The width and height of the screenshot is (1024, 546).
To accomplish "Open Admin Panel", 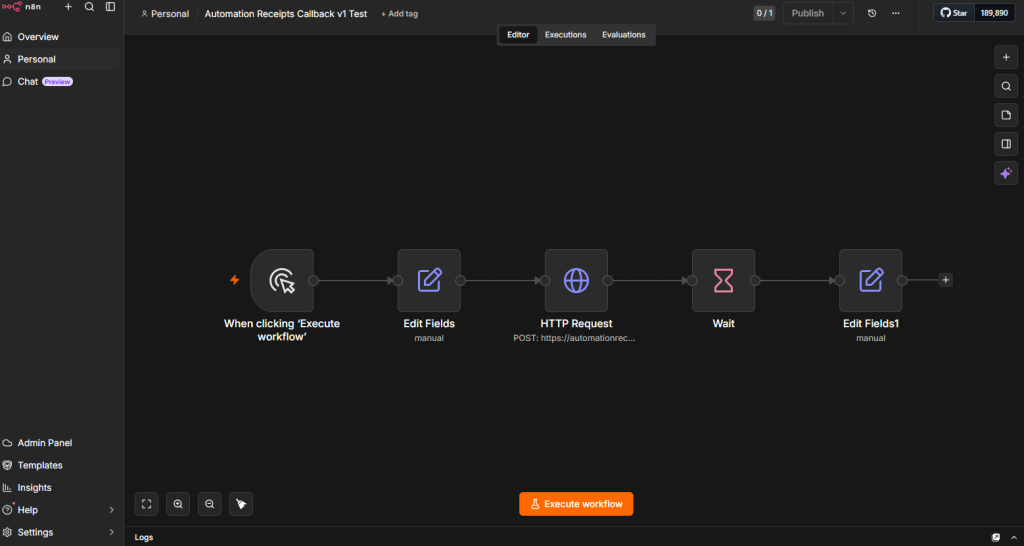I will click(60, 443).
